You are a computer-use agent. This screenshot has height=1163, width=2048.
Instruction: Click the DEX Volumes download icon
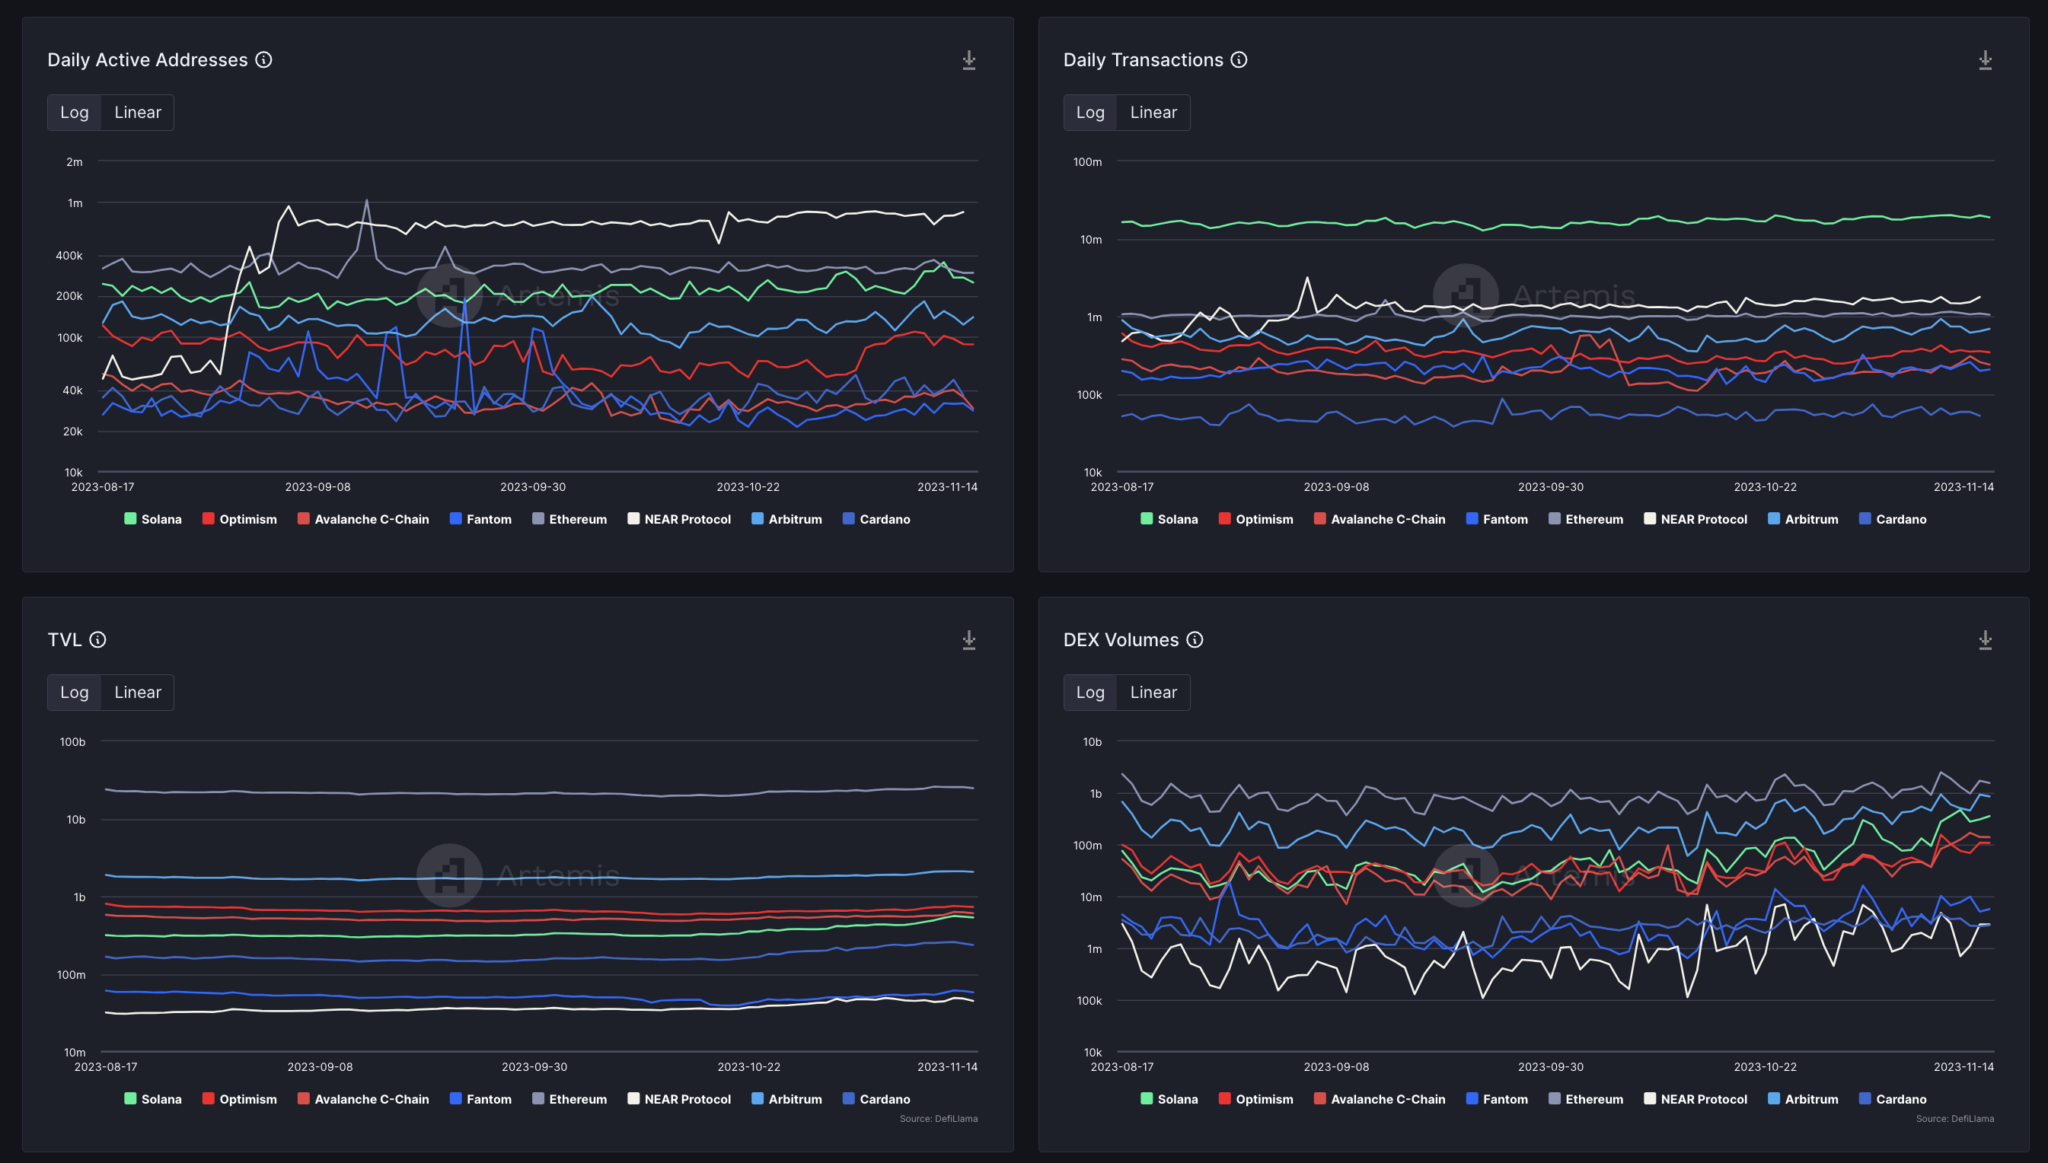(1984, 641)
